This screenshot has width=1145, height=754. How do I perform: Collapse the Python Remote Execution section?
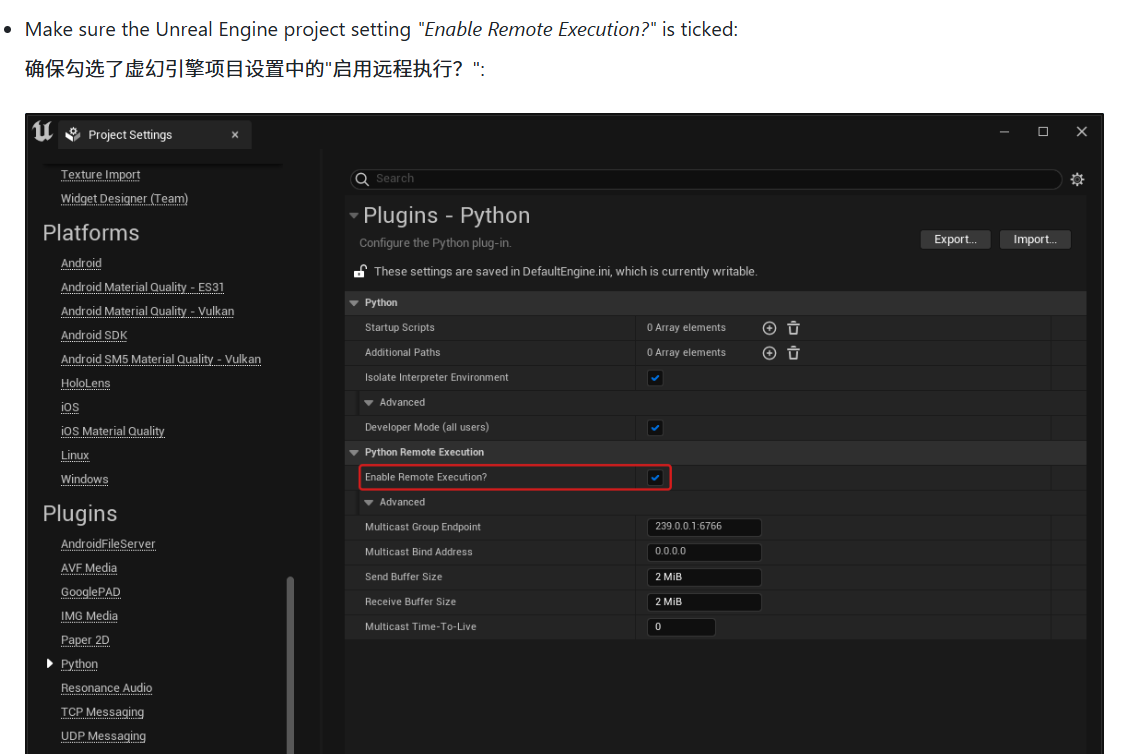pos(354,452)
